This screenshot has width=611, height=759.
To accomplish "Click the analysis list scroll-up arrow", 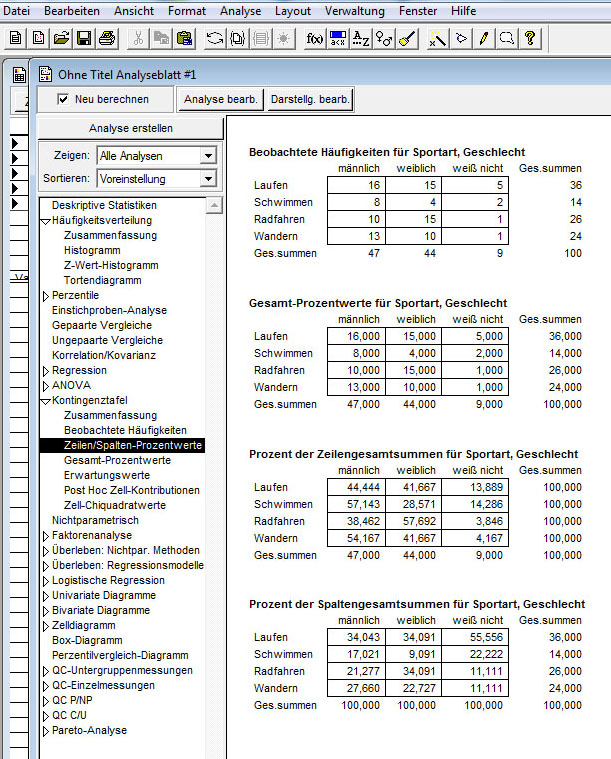I will [214, 206].
